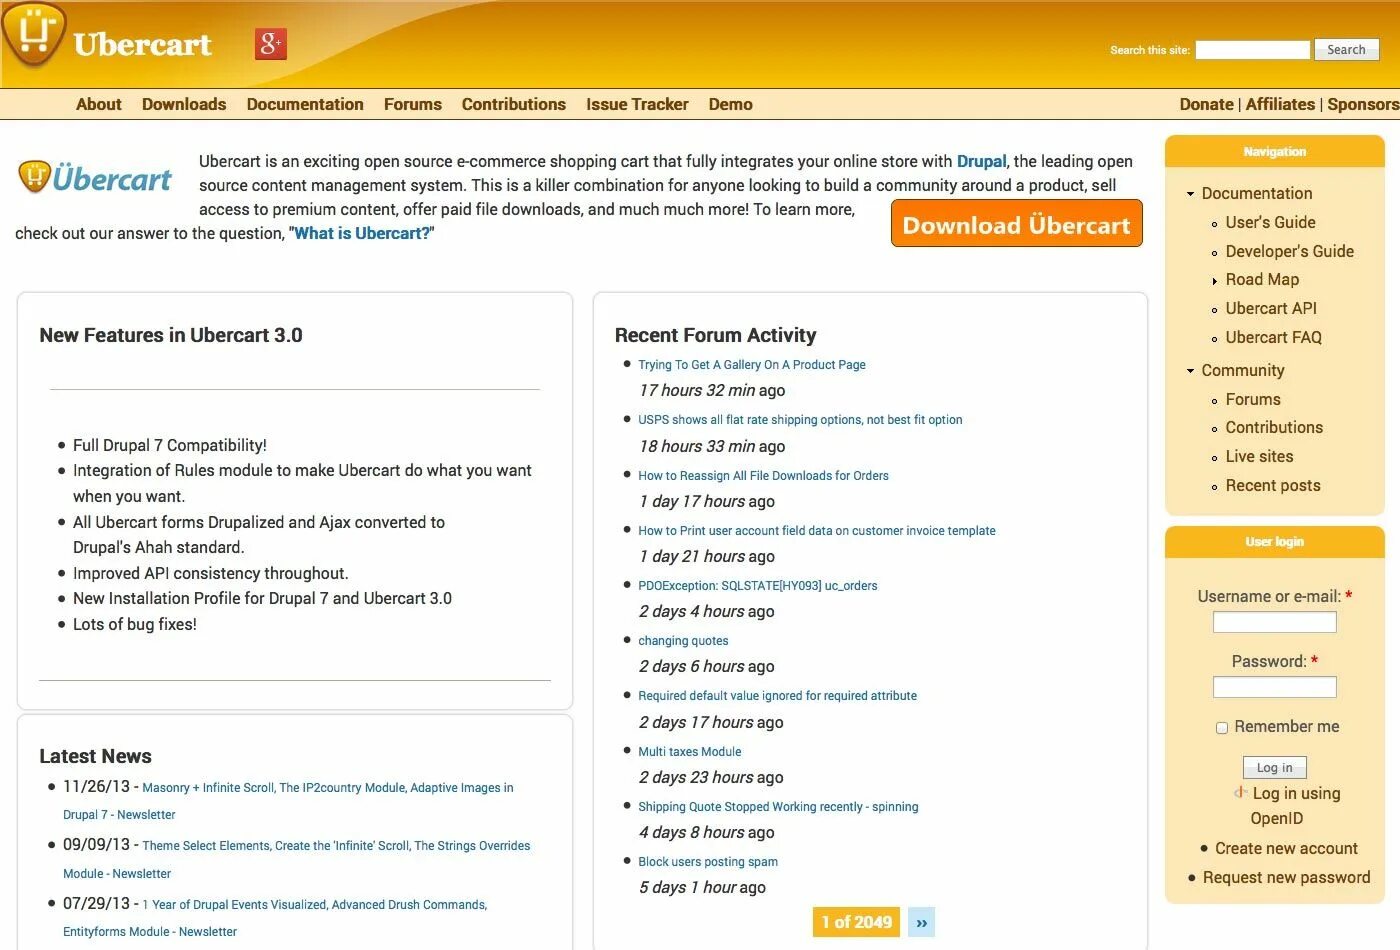Open the Forums menu in top bar
1400x950 pixels.
pos(413,104)
